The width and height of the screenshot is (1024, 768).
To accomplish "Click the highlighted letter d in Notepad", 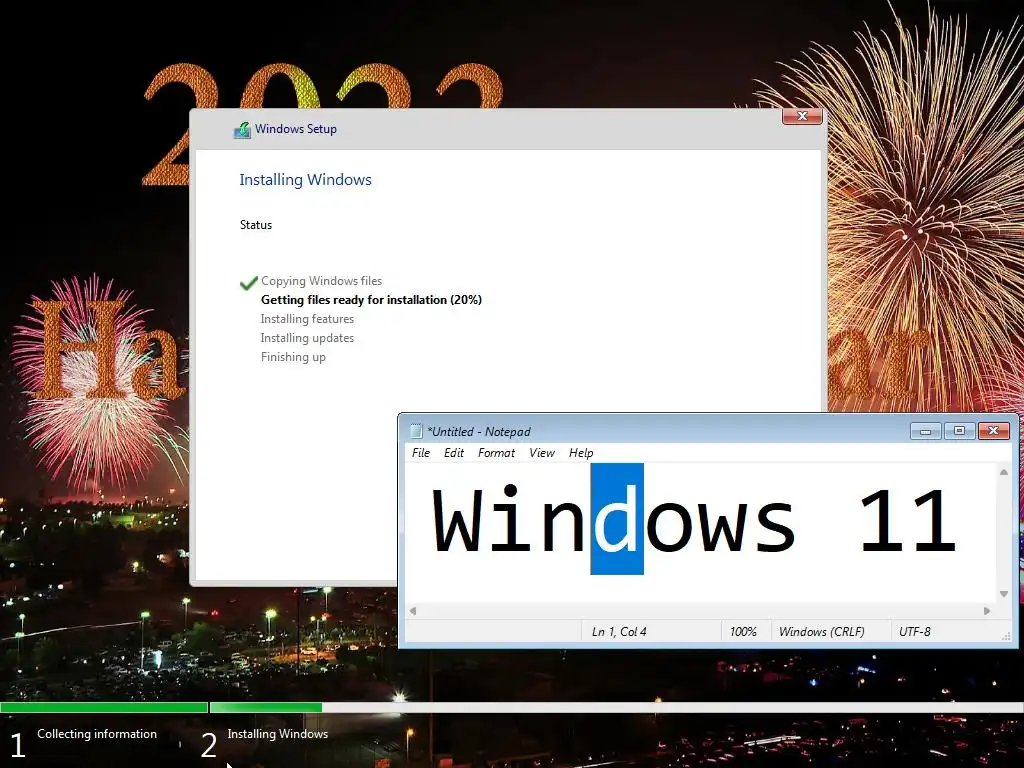I will tap(616, 519).
